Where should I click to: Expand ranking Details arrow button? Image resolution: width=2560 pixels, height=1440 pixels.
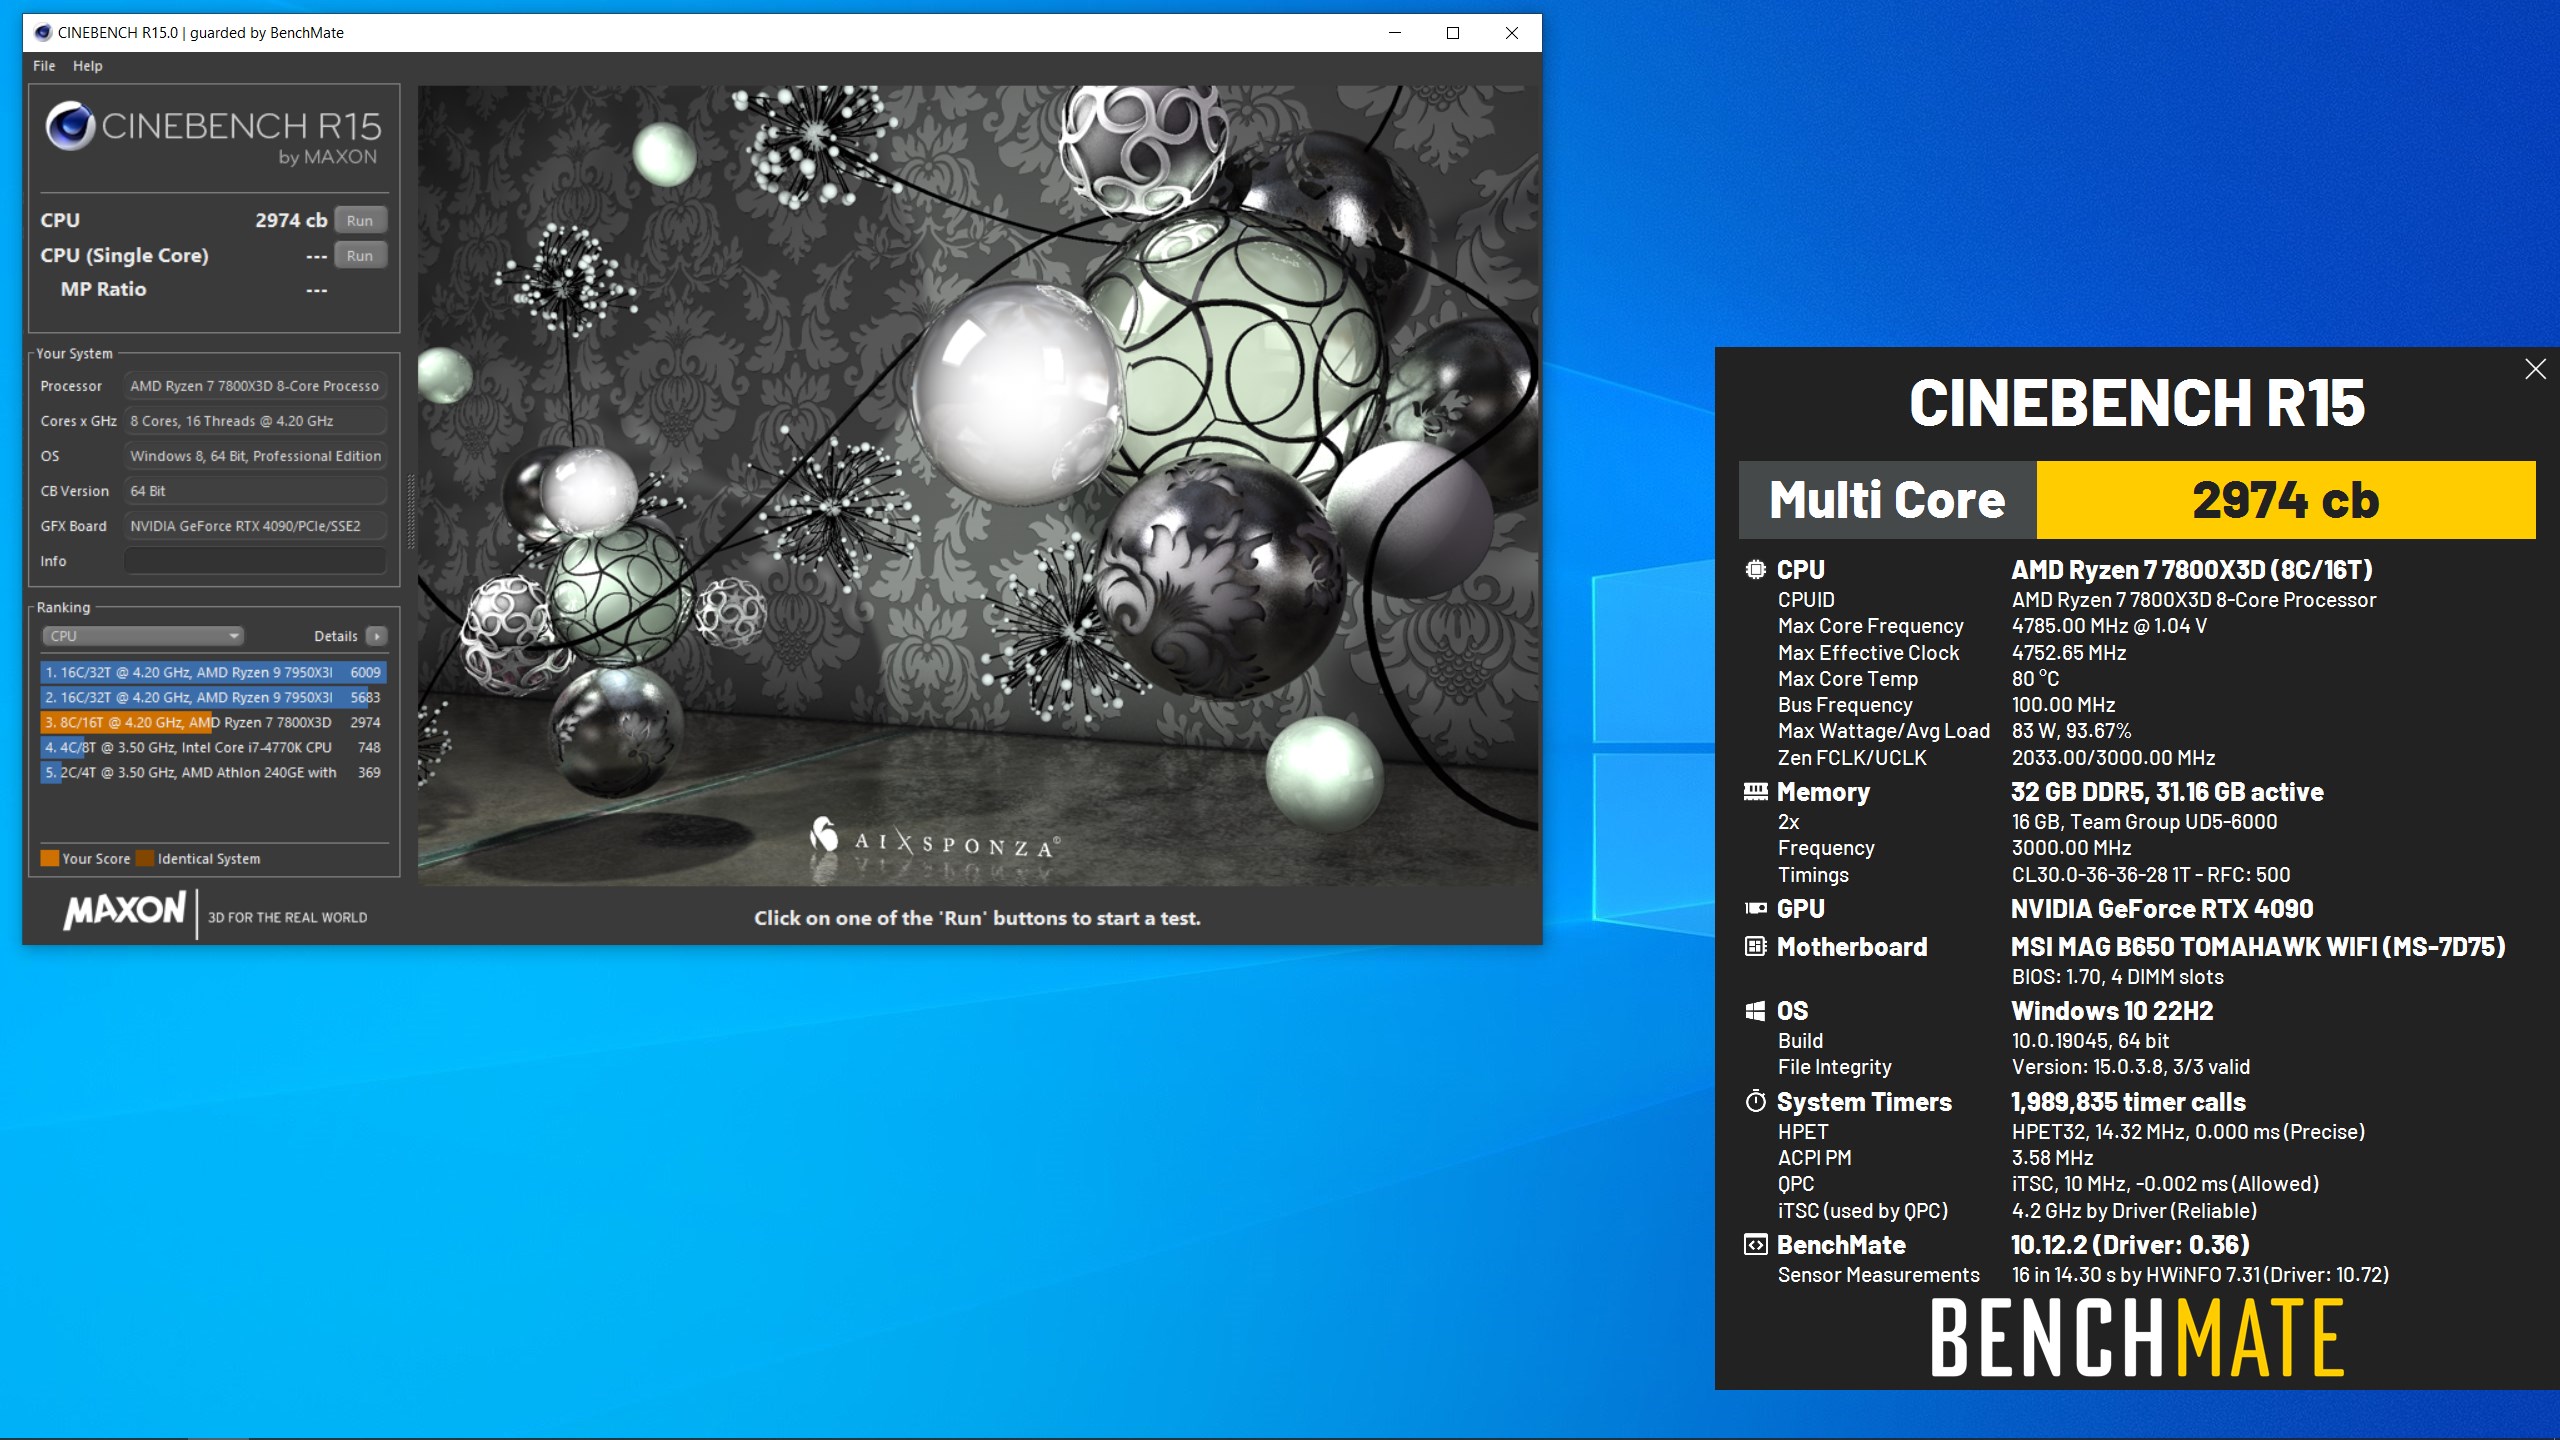click(377, 636)
